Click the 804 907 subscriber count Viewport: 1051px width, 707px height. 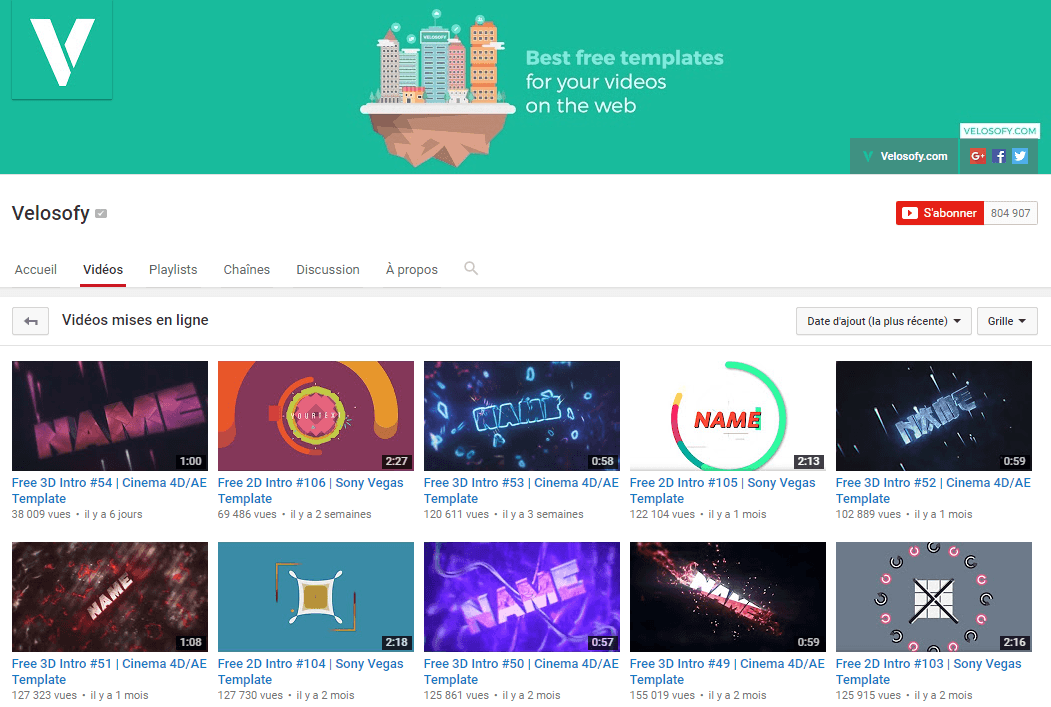[x=1010, y=213]
